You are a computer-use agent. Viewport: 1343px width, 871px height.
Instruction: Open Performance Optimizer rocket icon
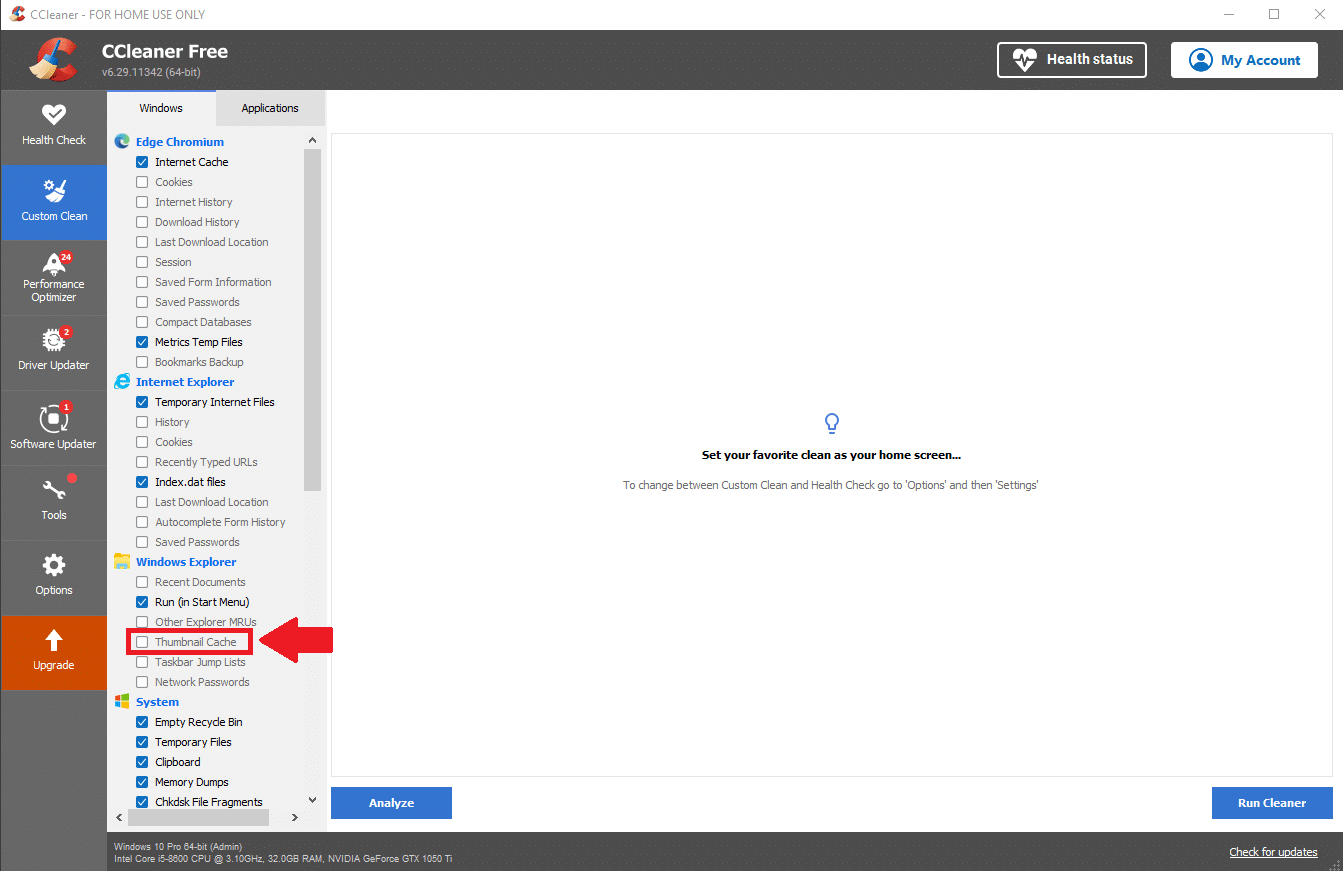click(x=54, y=263)
